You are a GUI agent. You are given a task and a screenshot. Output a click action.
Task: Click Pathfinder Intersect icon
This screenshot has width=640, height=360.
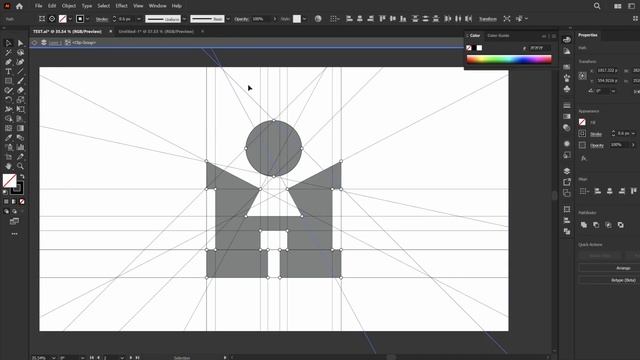point(608,225)
